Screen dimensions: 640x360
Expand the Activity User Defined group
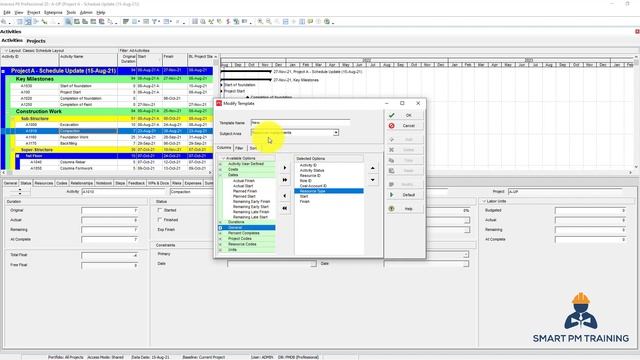[x=221, y=164]
